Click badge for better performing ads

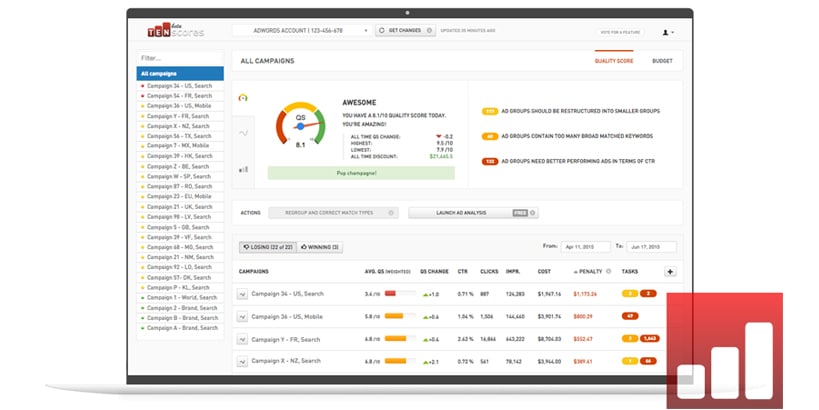489,161
